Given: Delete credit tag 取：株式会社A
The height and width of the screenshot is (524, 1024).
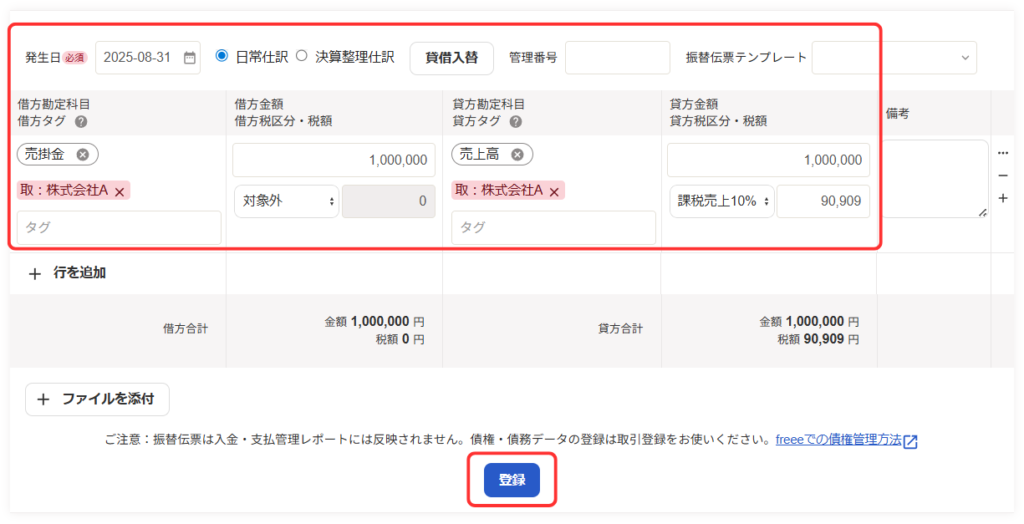Looking at the screenshot, I should [x=553, y=191].
